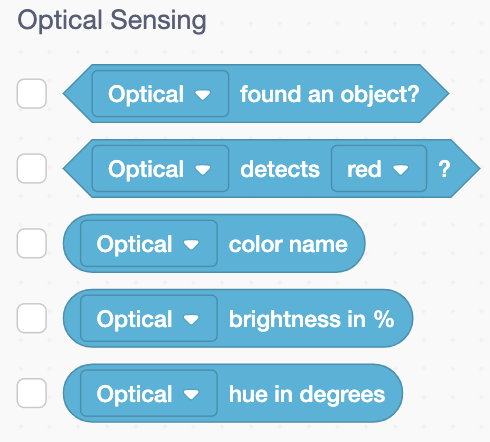490x442 pixels.
Task: Select the detects red boolean block text
Action: 280,169
